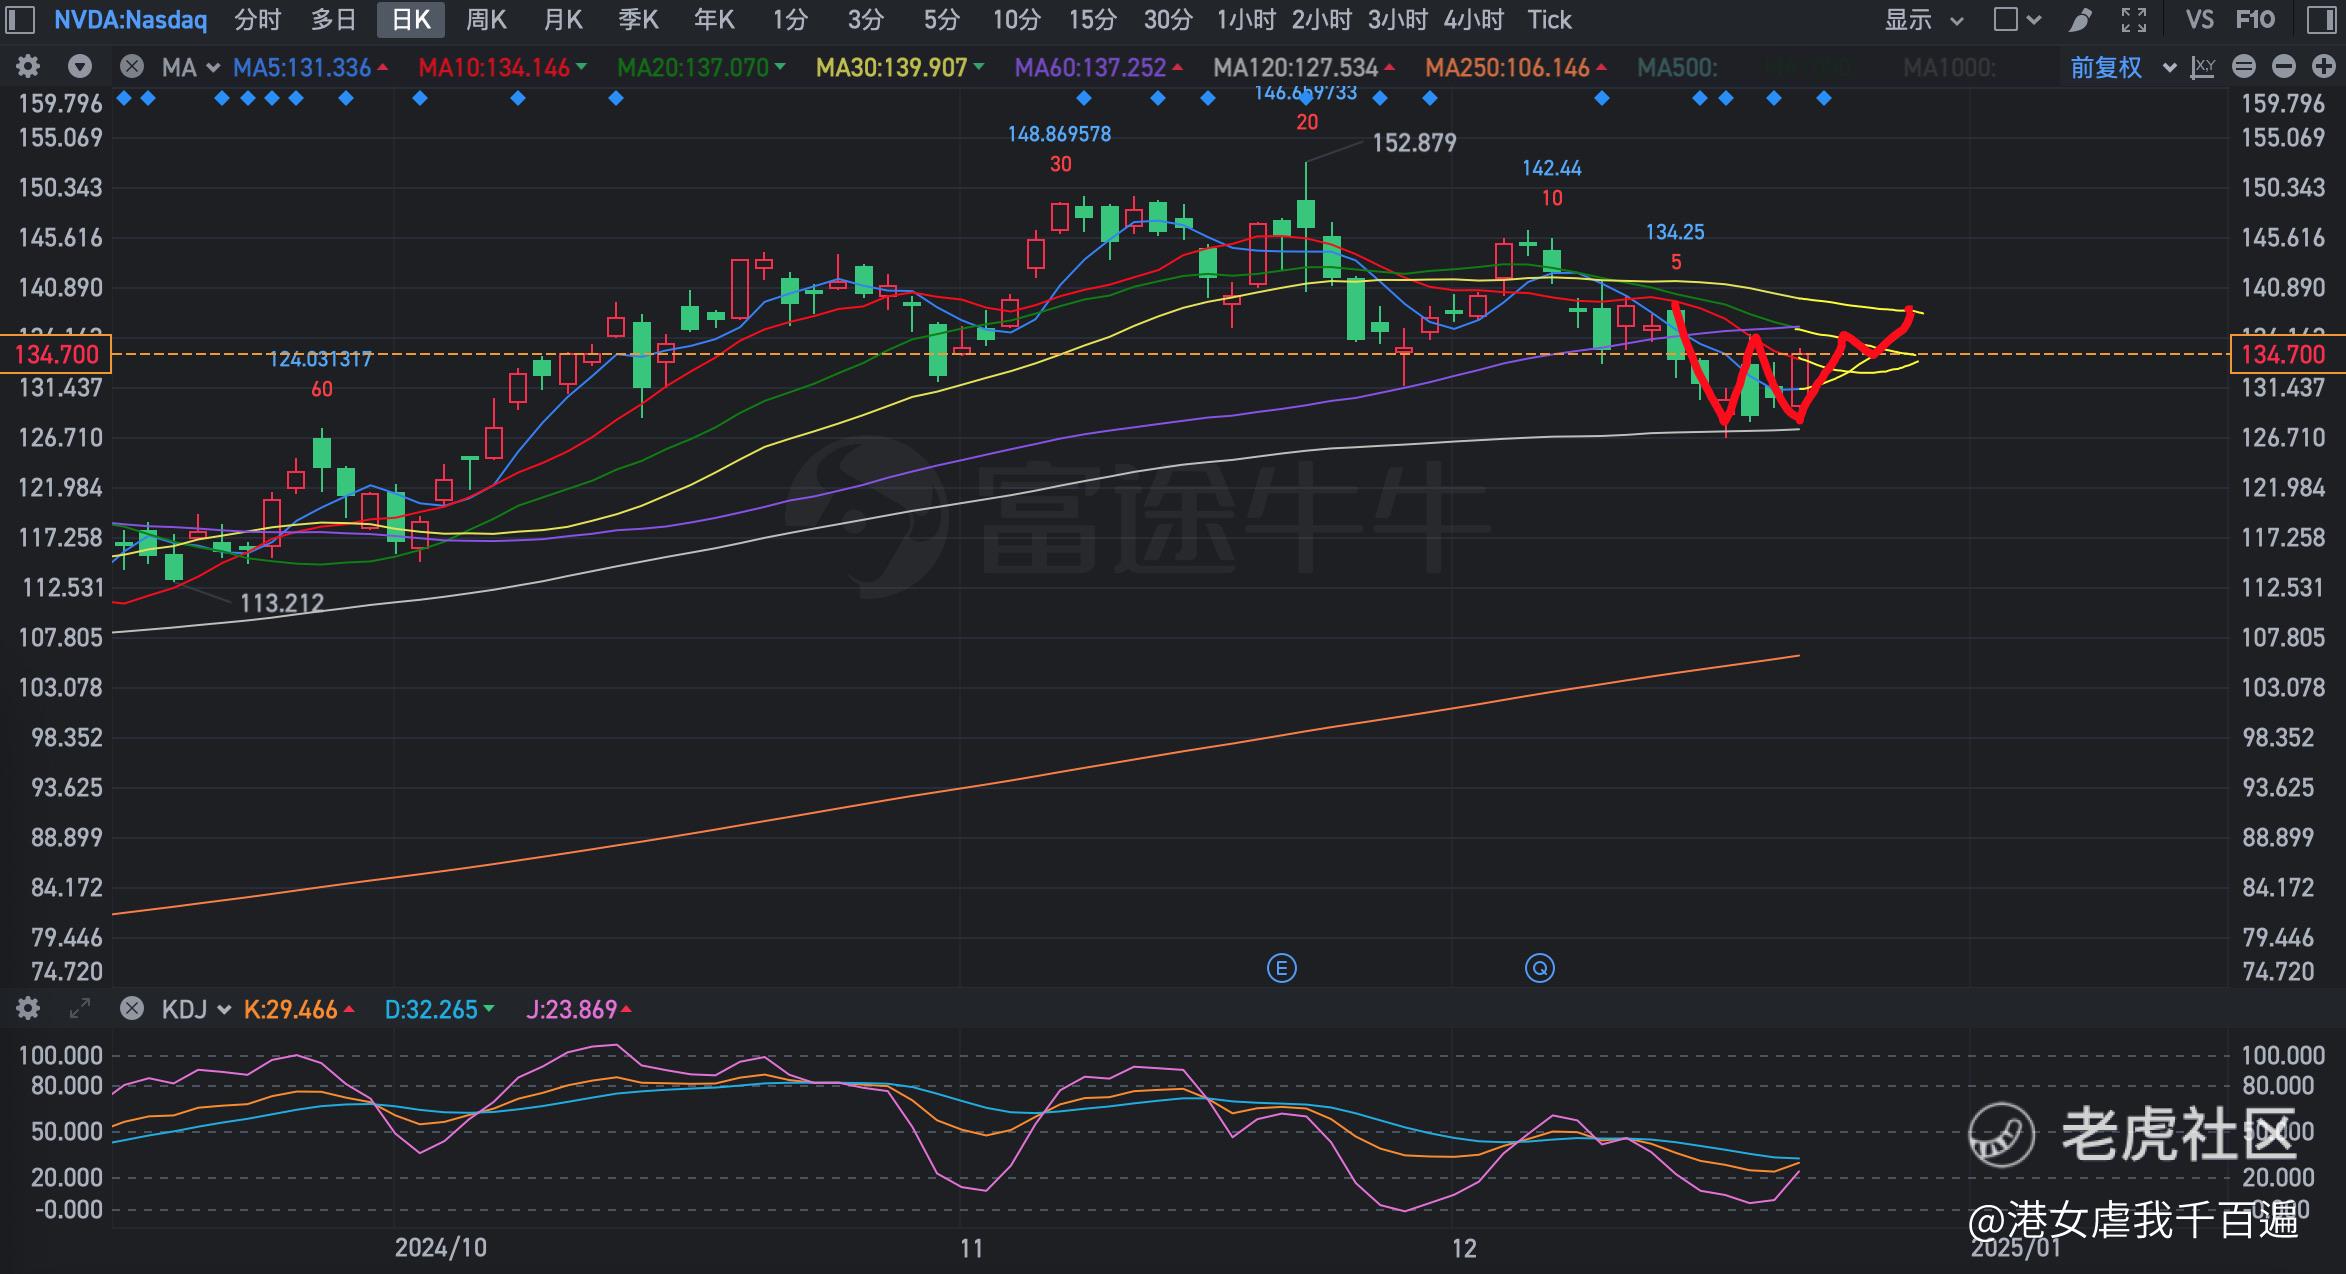Screen dimensions: 2346x1274
Task: Click the X,Y coordinate axis icon
Action: (x=2203, y=68)
